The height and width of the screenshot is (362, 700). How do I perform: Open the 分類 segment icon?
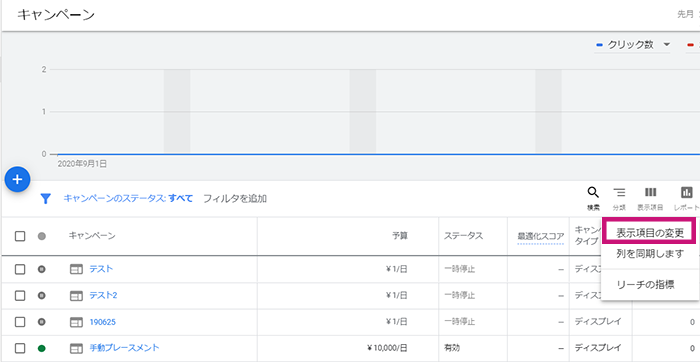pyautogui.click(x=619, y=193)
